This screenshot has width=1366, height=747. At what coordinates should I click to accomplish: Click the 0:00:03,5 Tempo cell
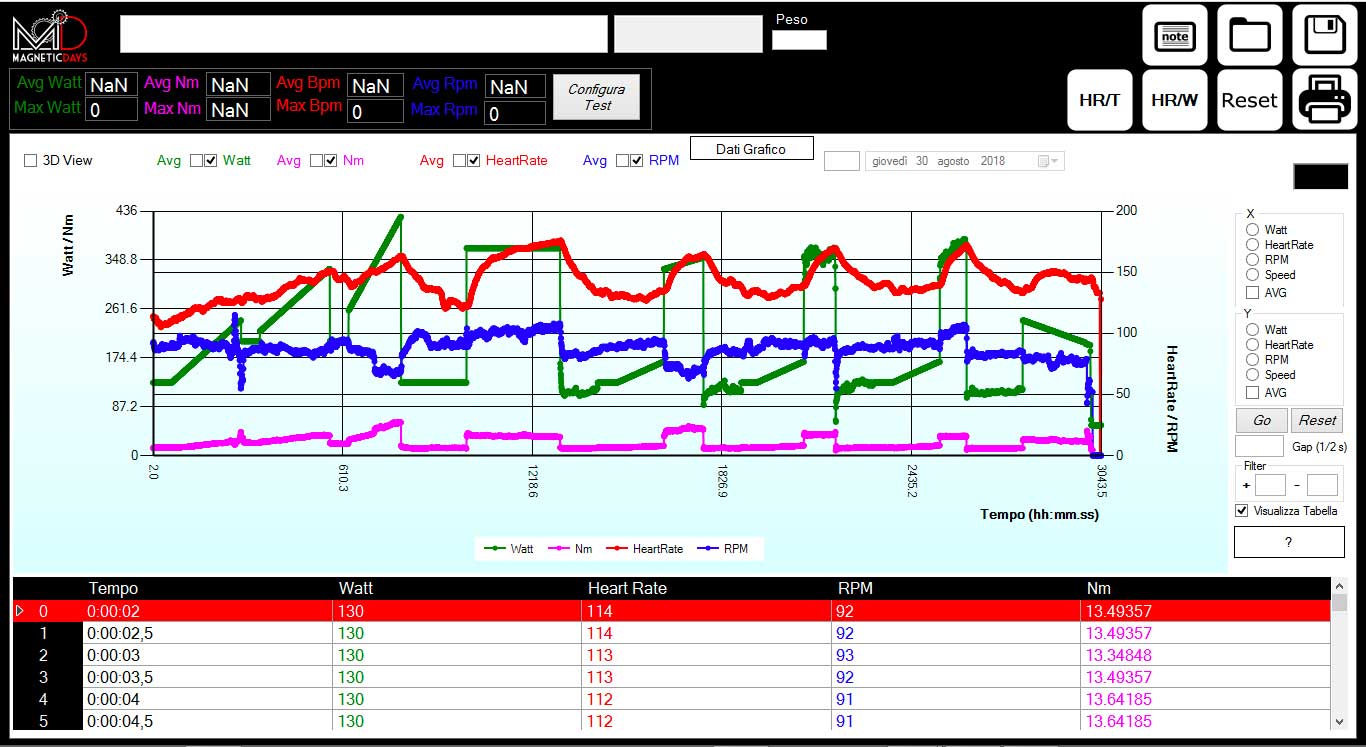(x=208, y=677)
